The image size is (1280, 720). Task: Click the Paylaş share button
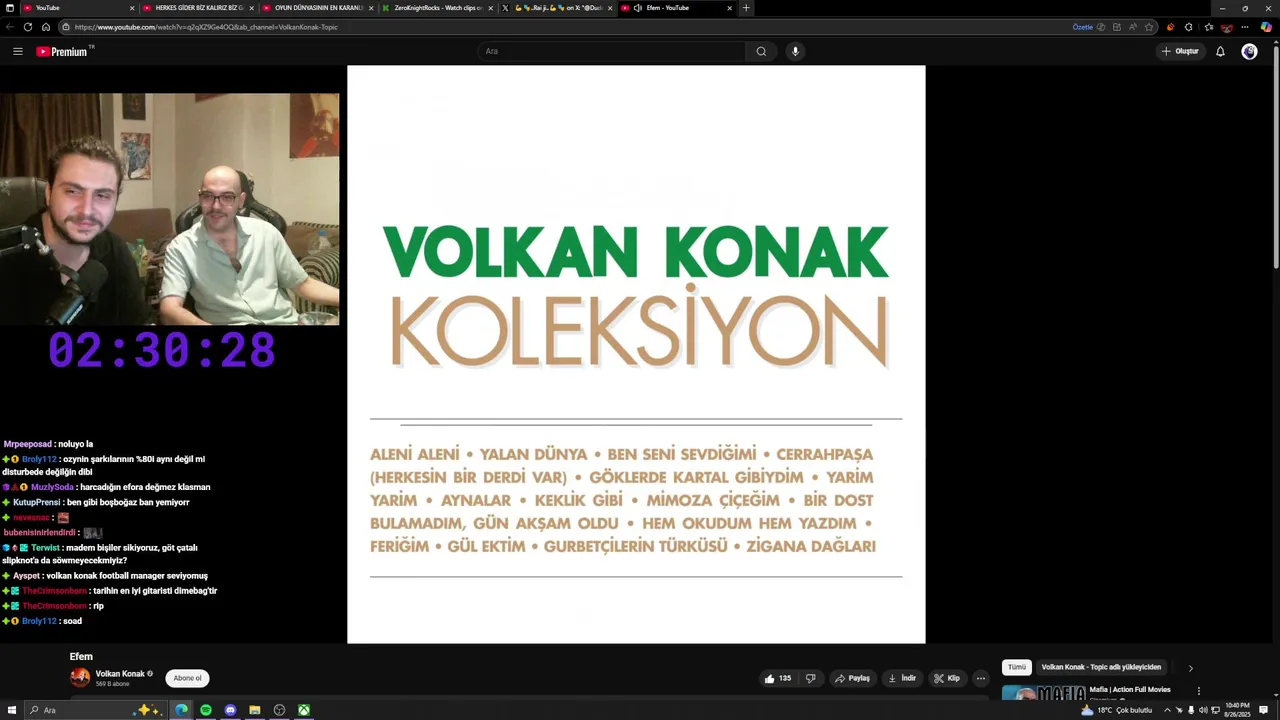852,678
